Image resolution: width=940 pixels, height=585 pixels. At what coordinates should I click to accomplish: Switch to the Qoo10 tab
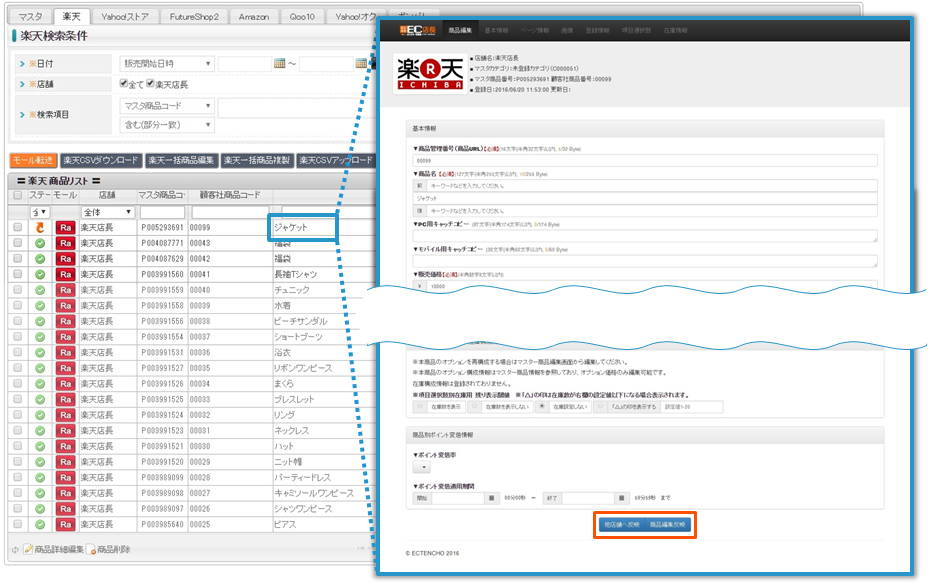pos(302,17)
